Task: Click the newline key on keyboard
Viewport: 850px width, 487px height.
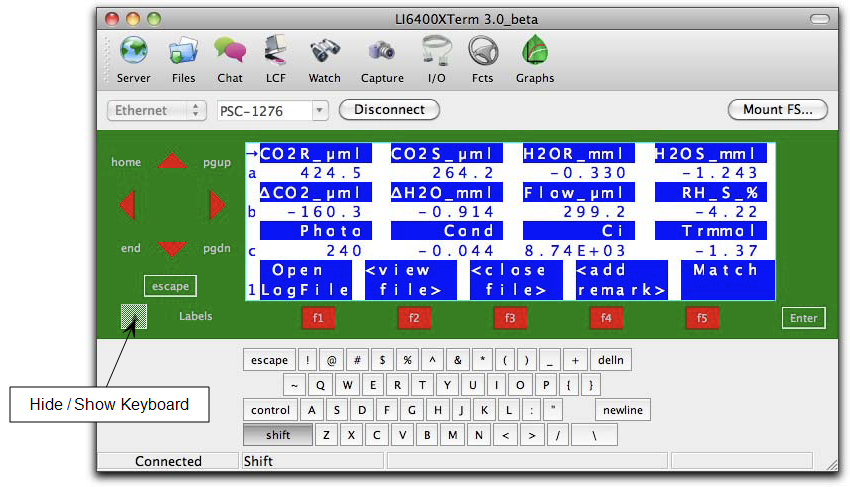Action: tap(623, 410)
